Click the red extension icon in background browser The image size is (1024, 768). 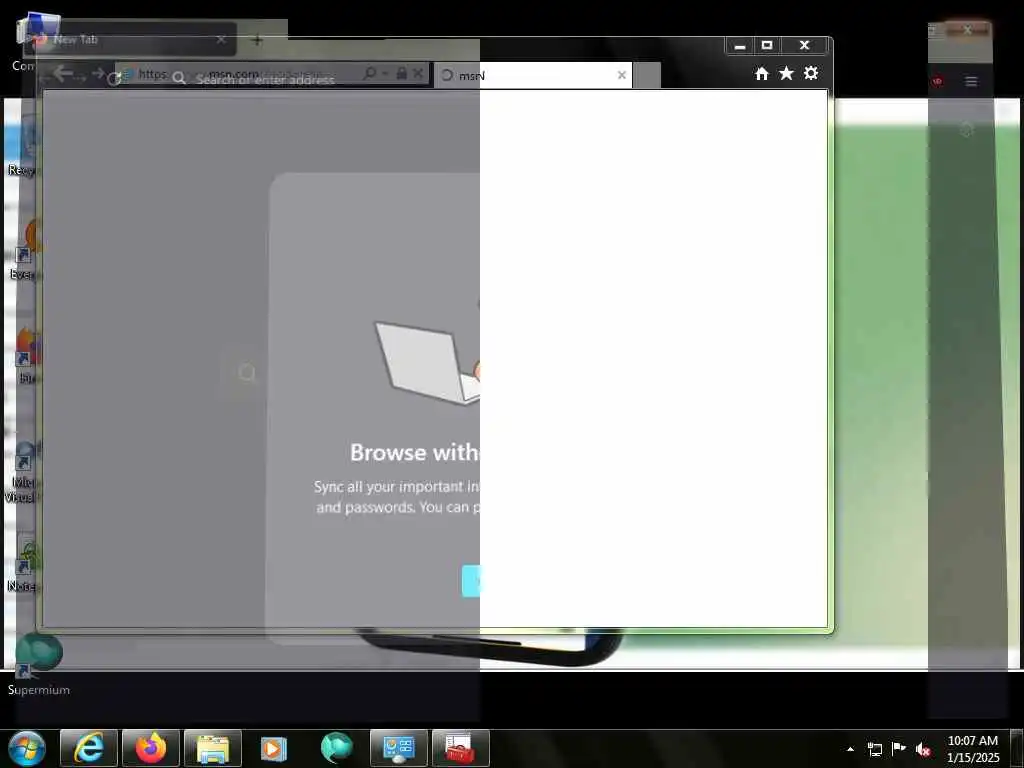938,82
